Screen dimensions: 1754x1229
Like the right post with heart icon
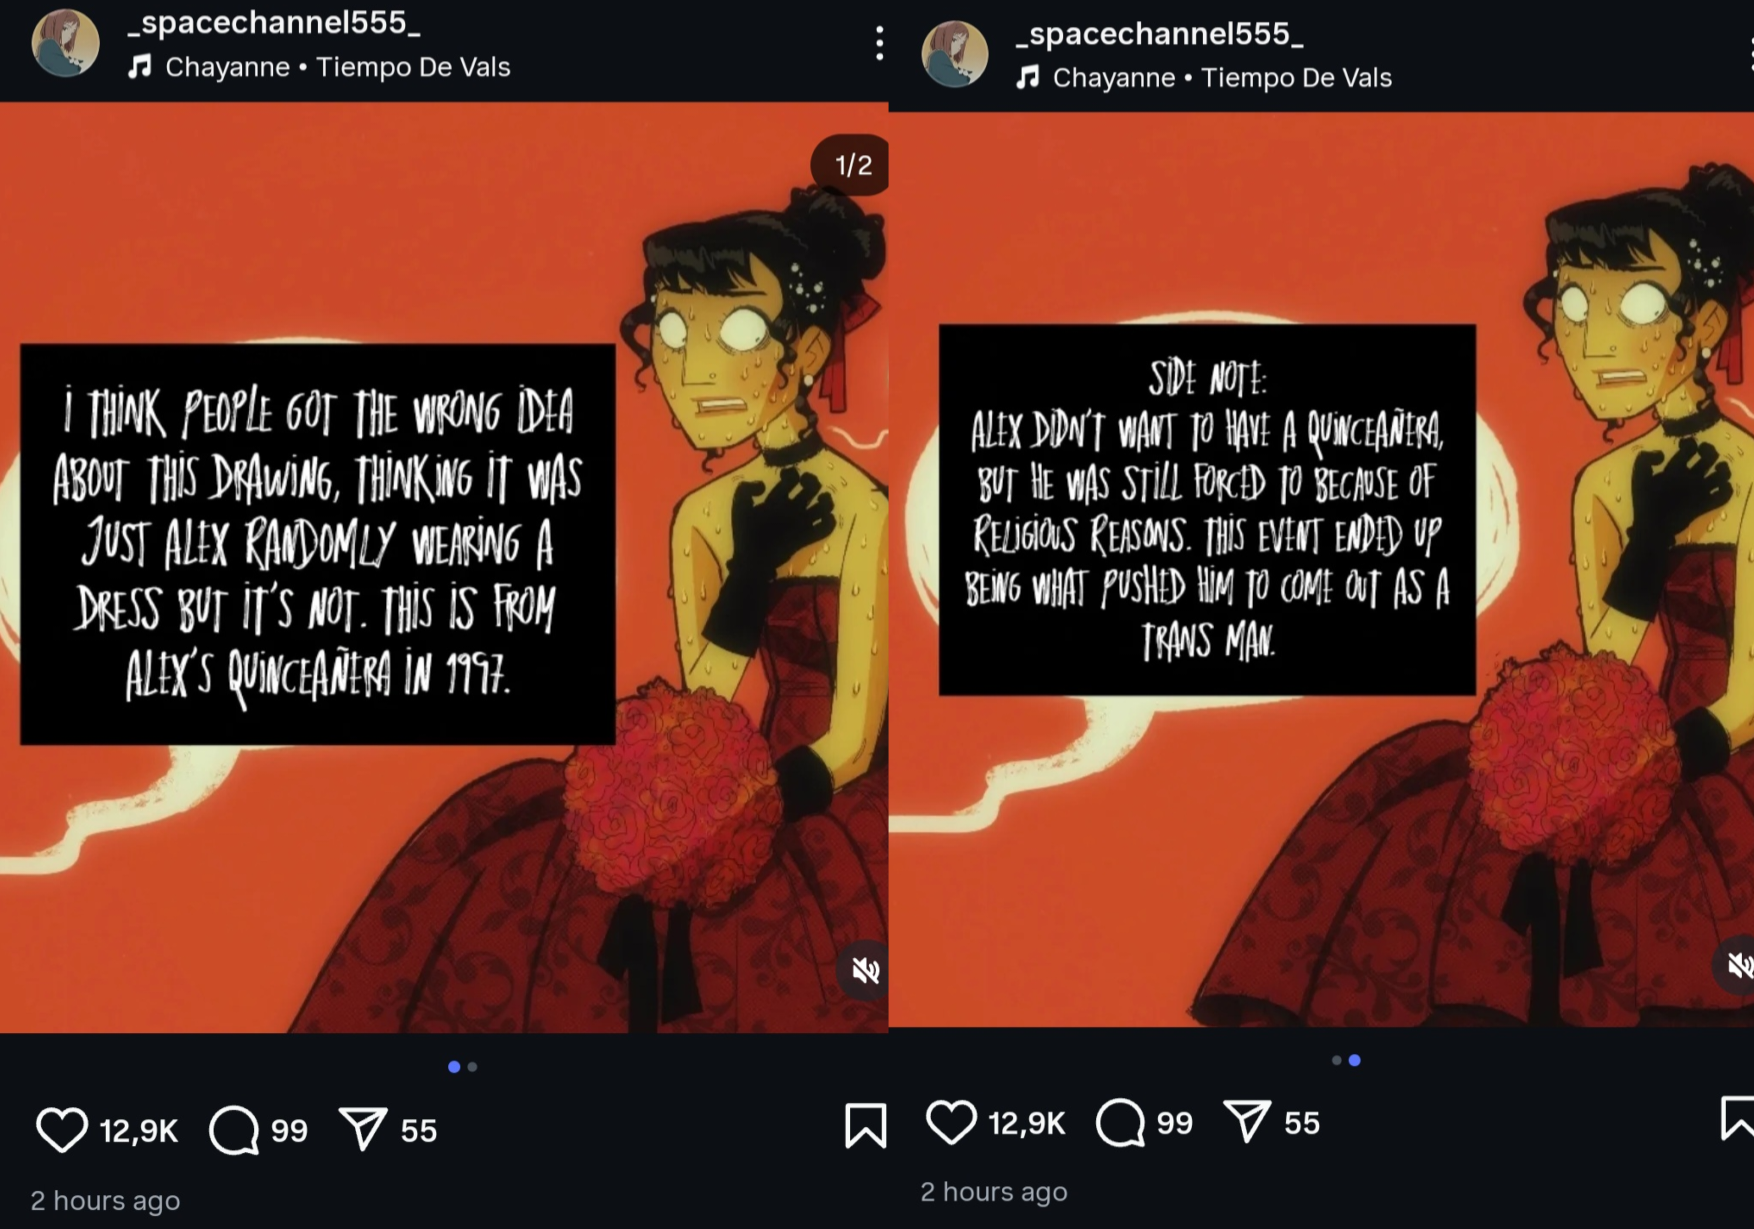pos(951,1122)
